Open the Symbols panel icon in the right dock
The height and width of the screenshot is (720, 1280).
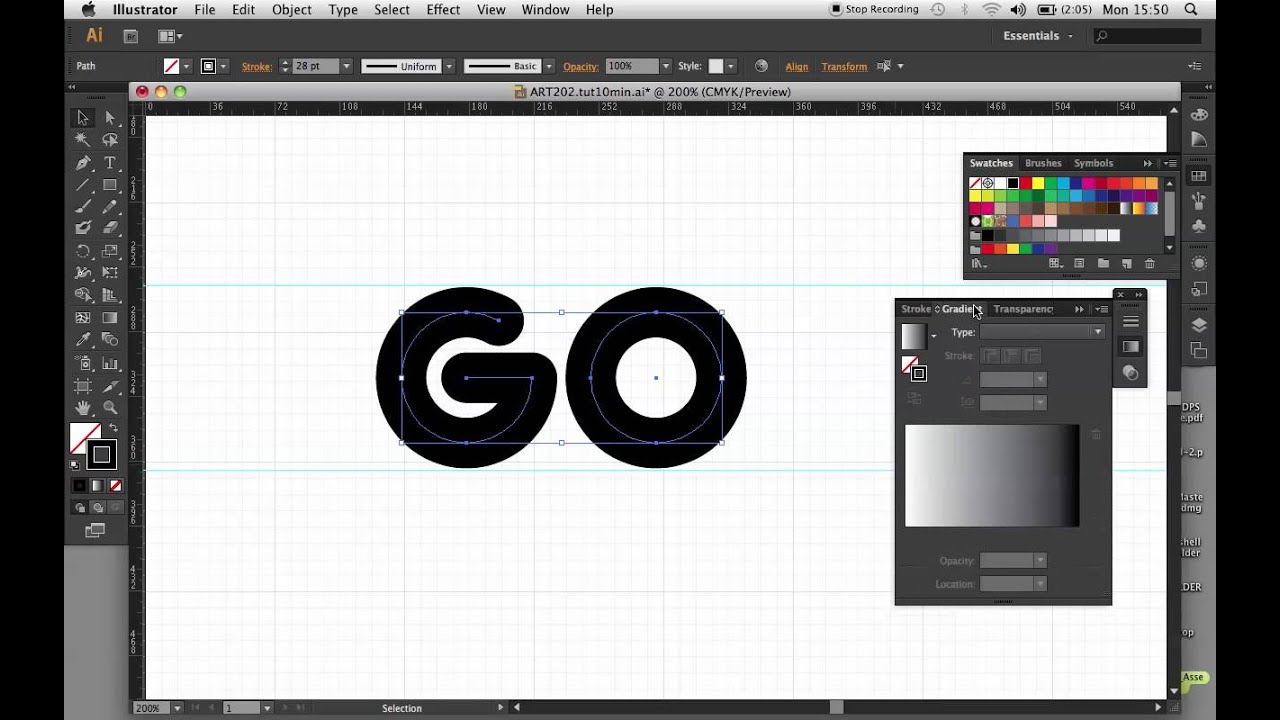click(x=1199, y=226)
